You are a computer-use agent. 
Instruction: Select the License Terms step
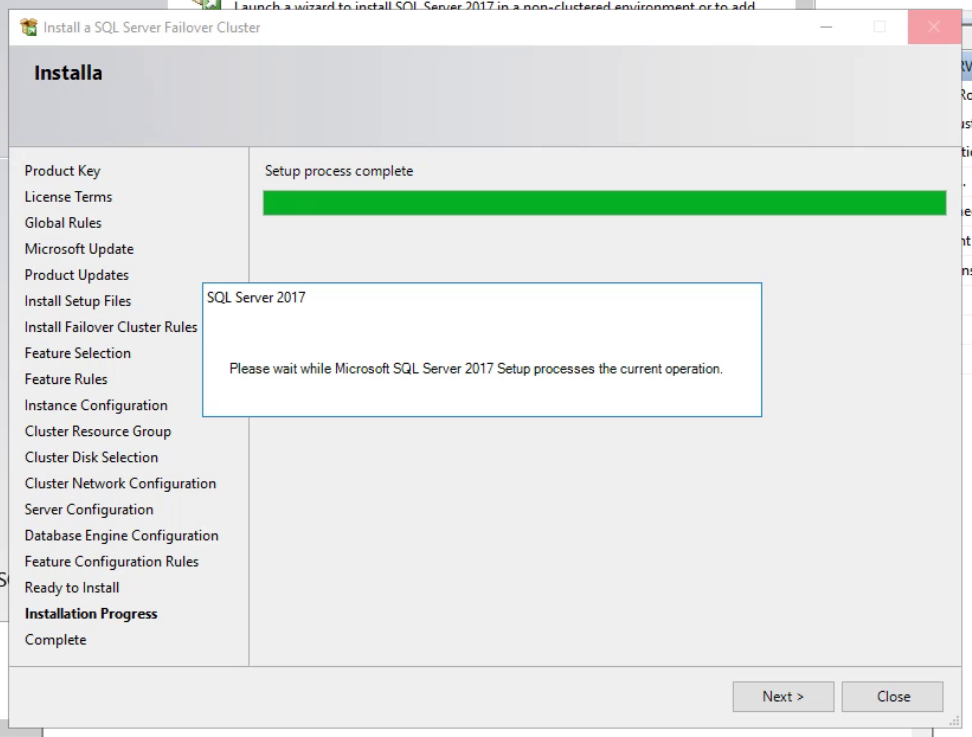pos(68,196)
